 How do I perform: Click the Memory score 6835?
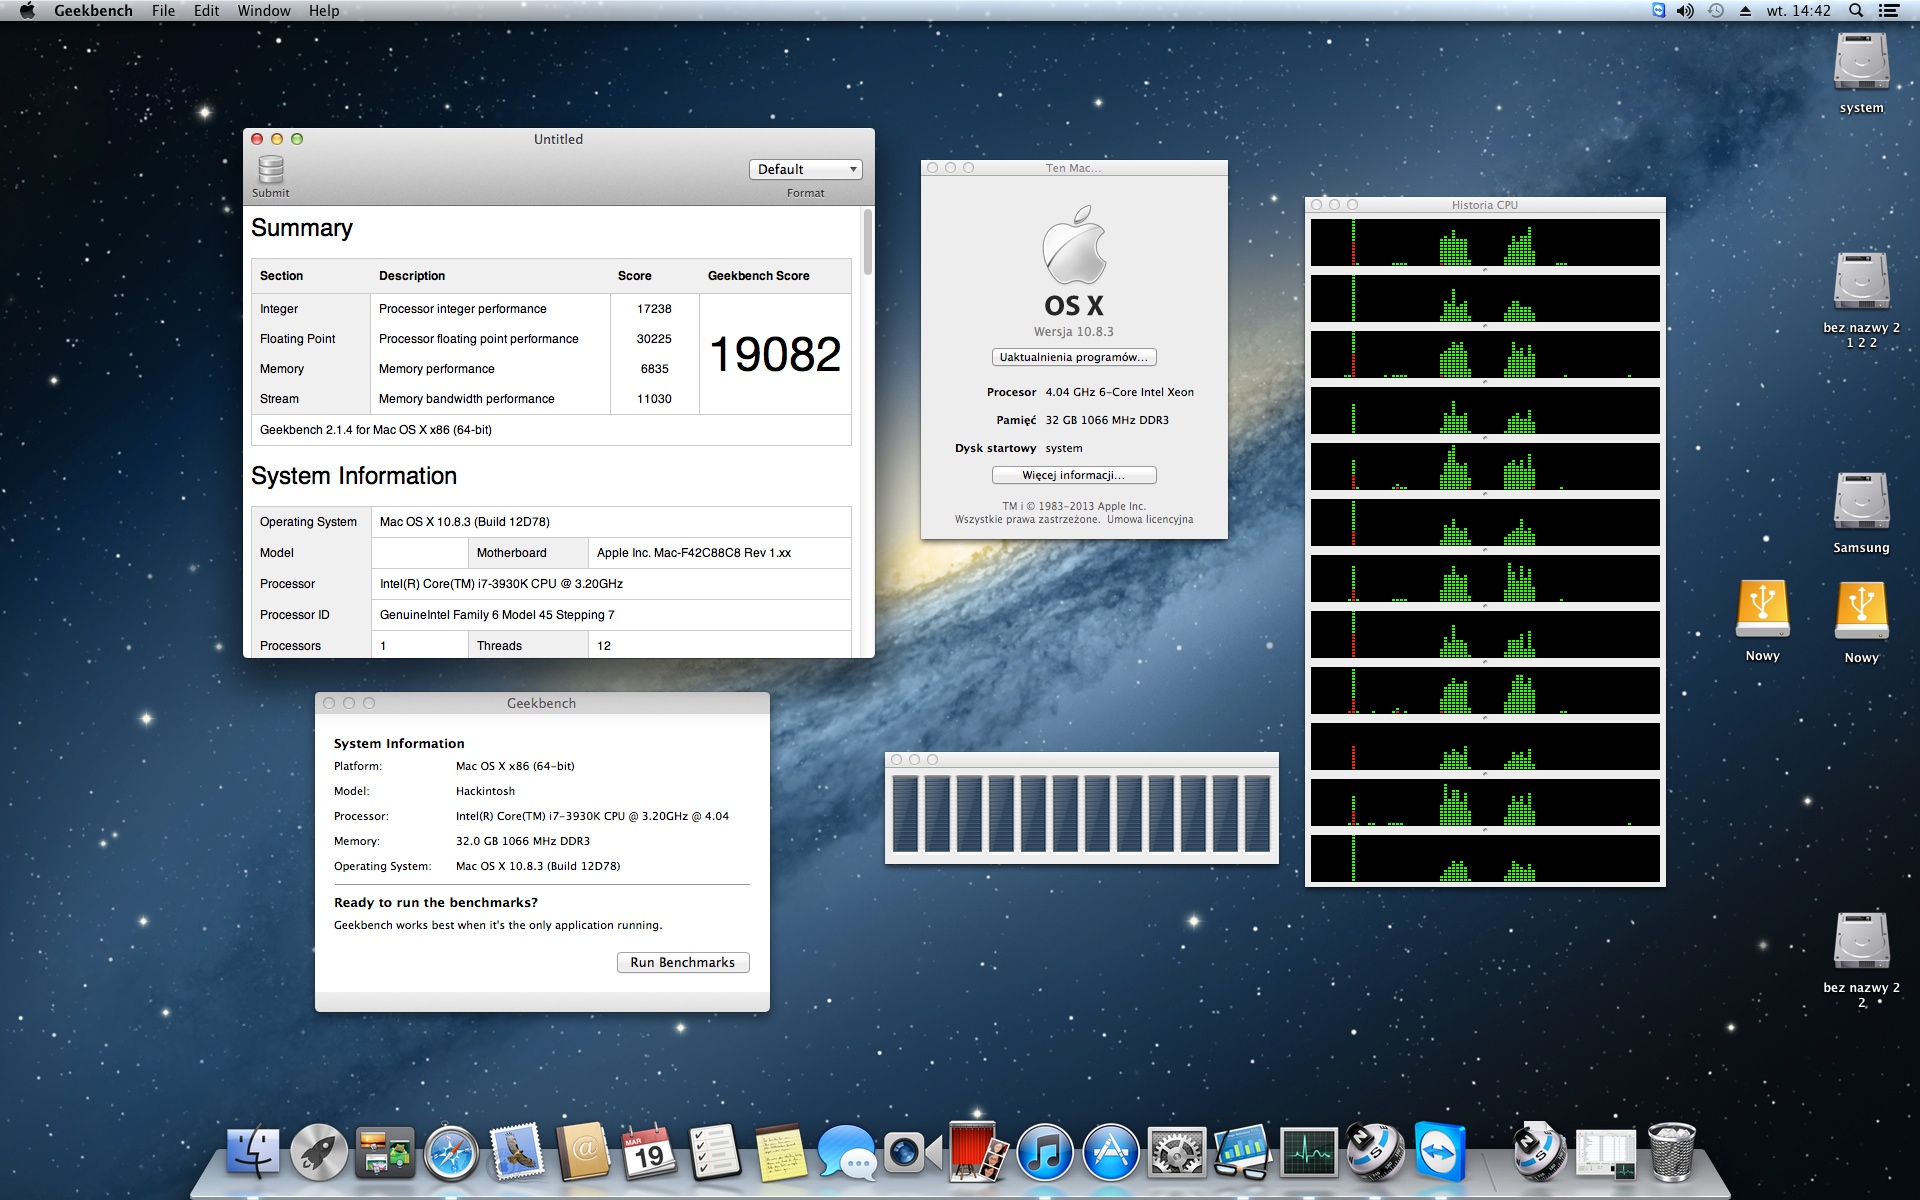pyautogui.click(x=655, y=369)
